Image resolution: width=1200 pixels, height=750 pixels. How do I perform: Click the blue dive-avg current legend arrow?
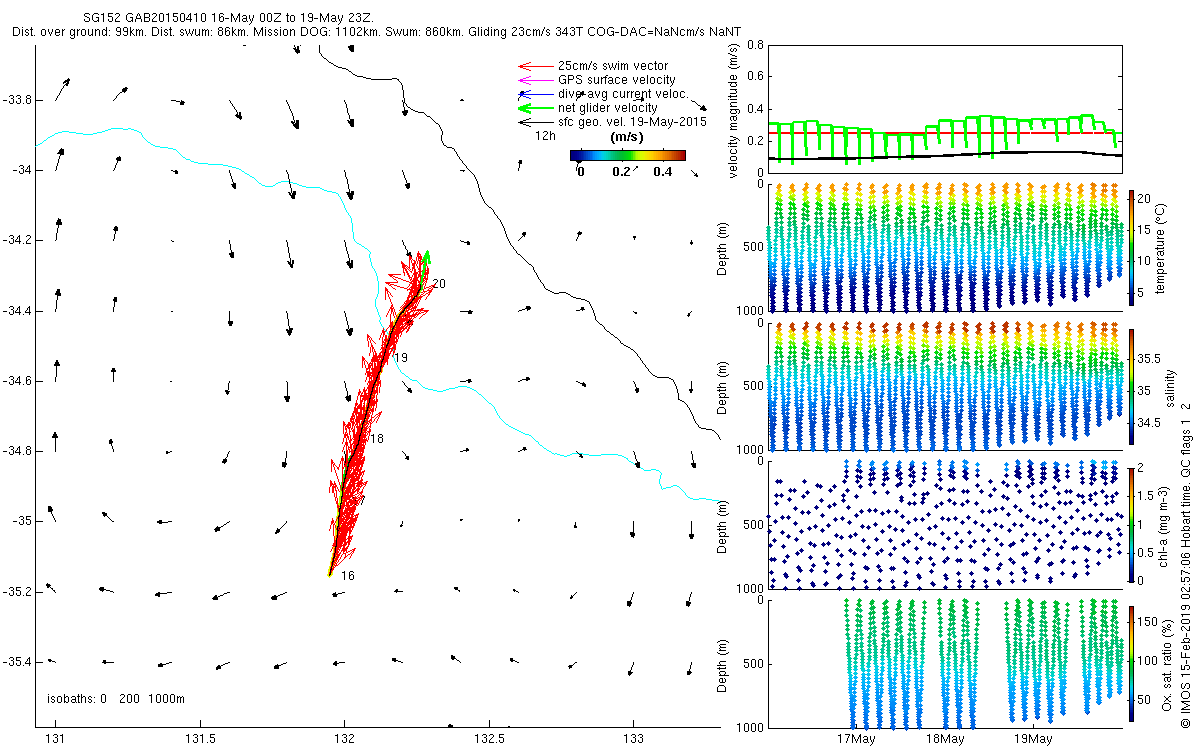(534, 94)
